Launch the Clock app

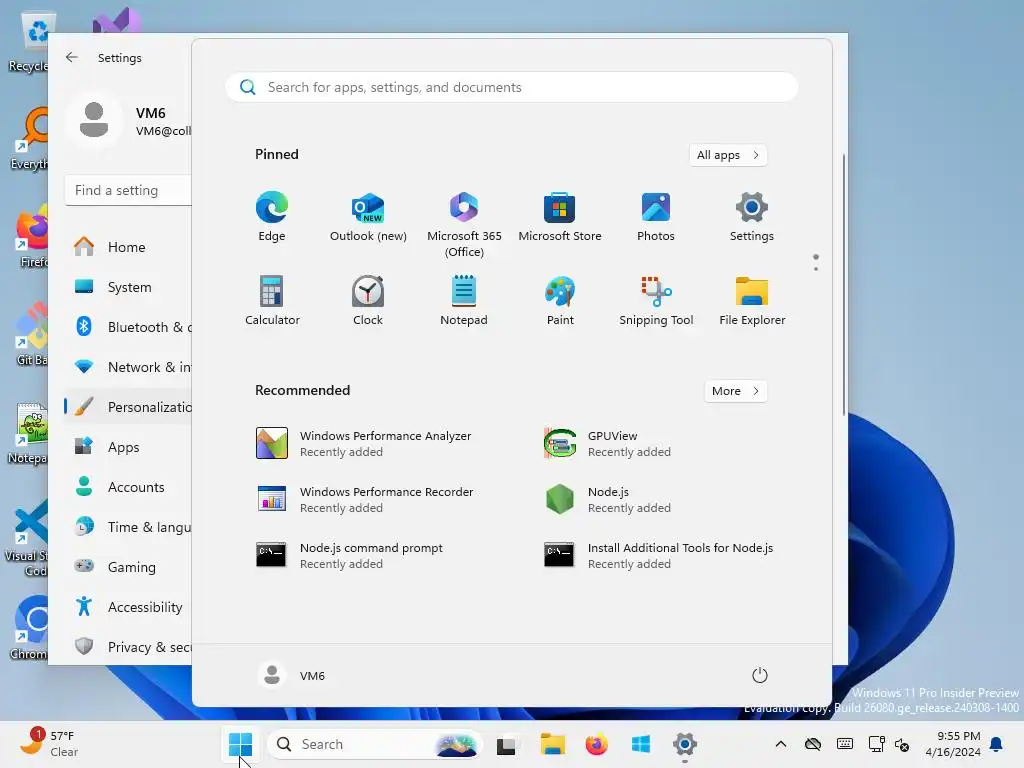tap(368, 300)
